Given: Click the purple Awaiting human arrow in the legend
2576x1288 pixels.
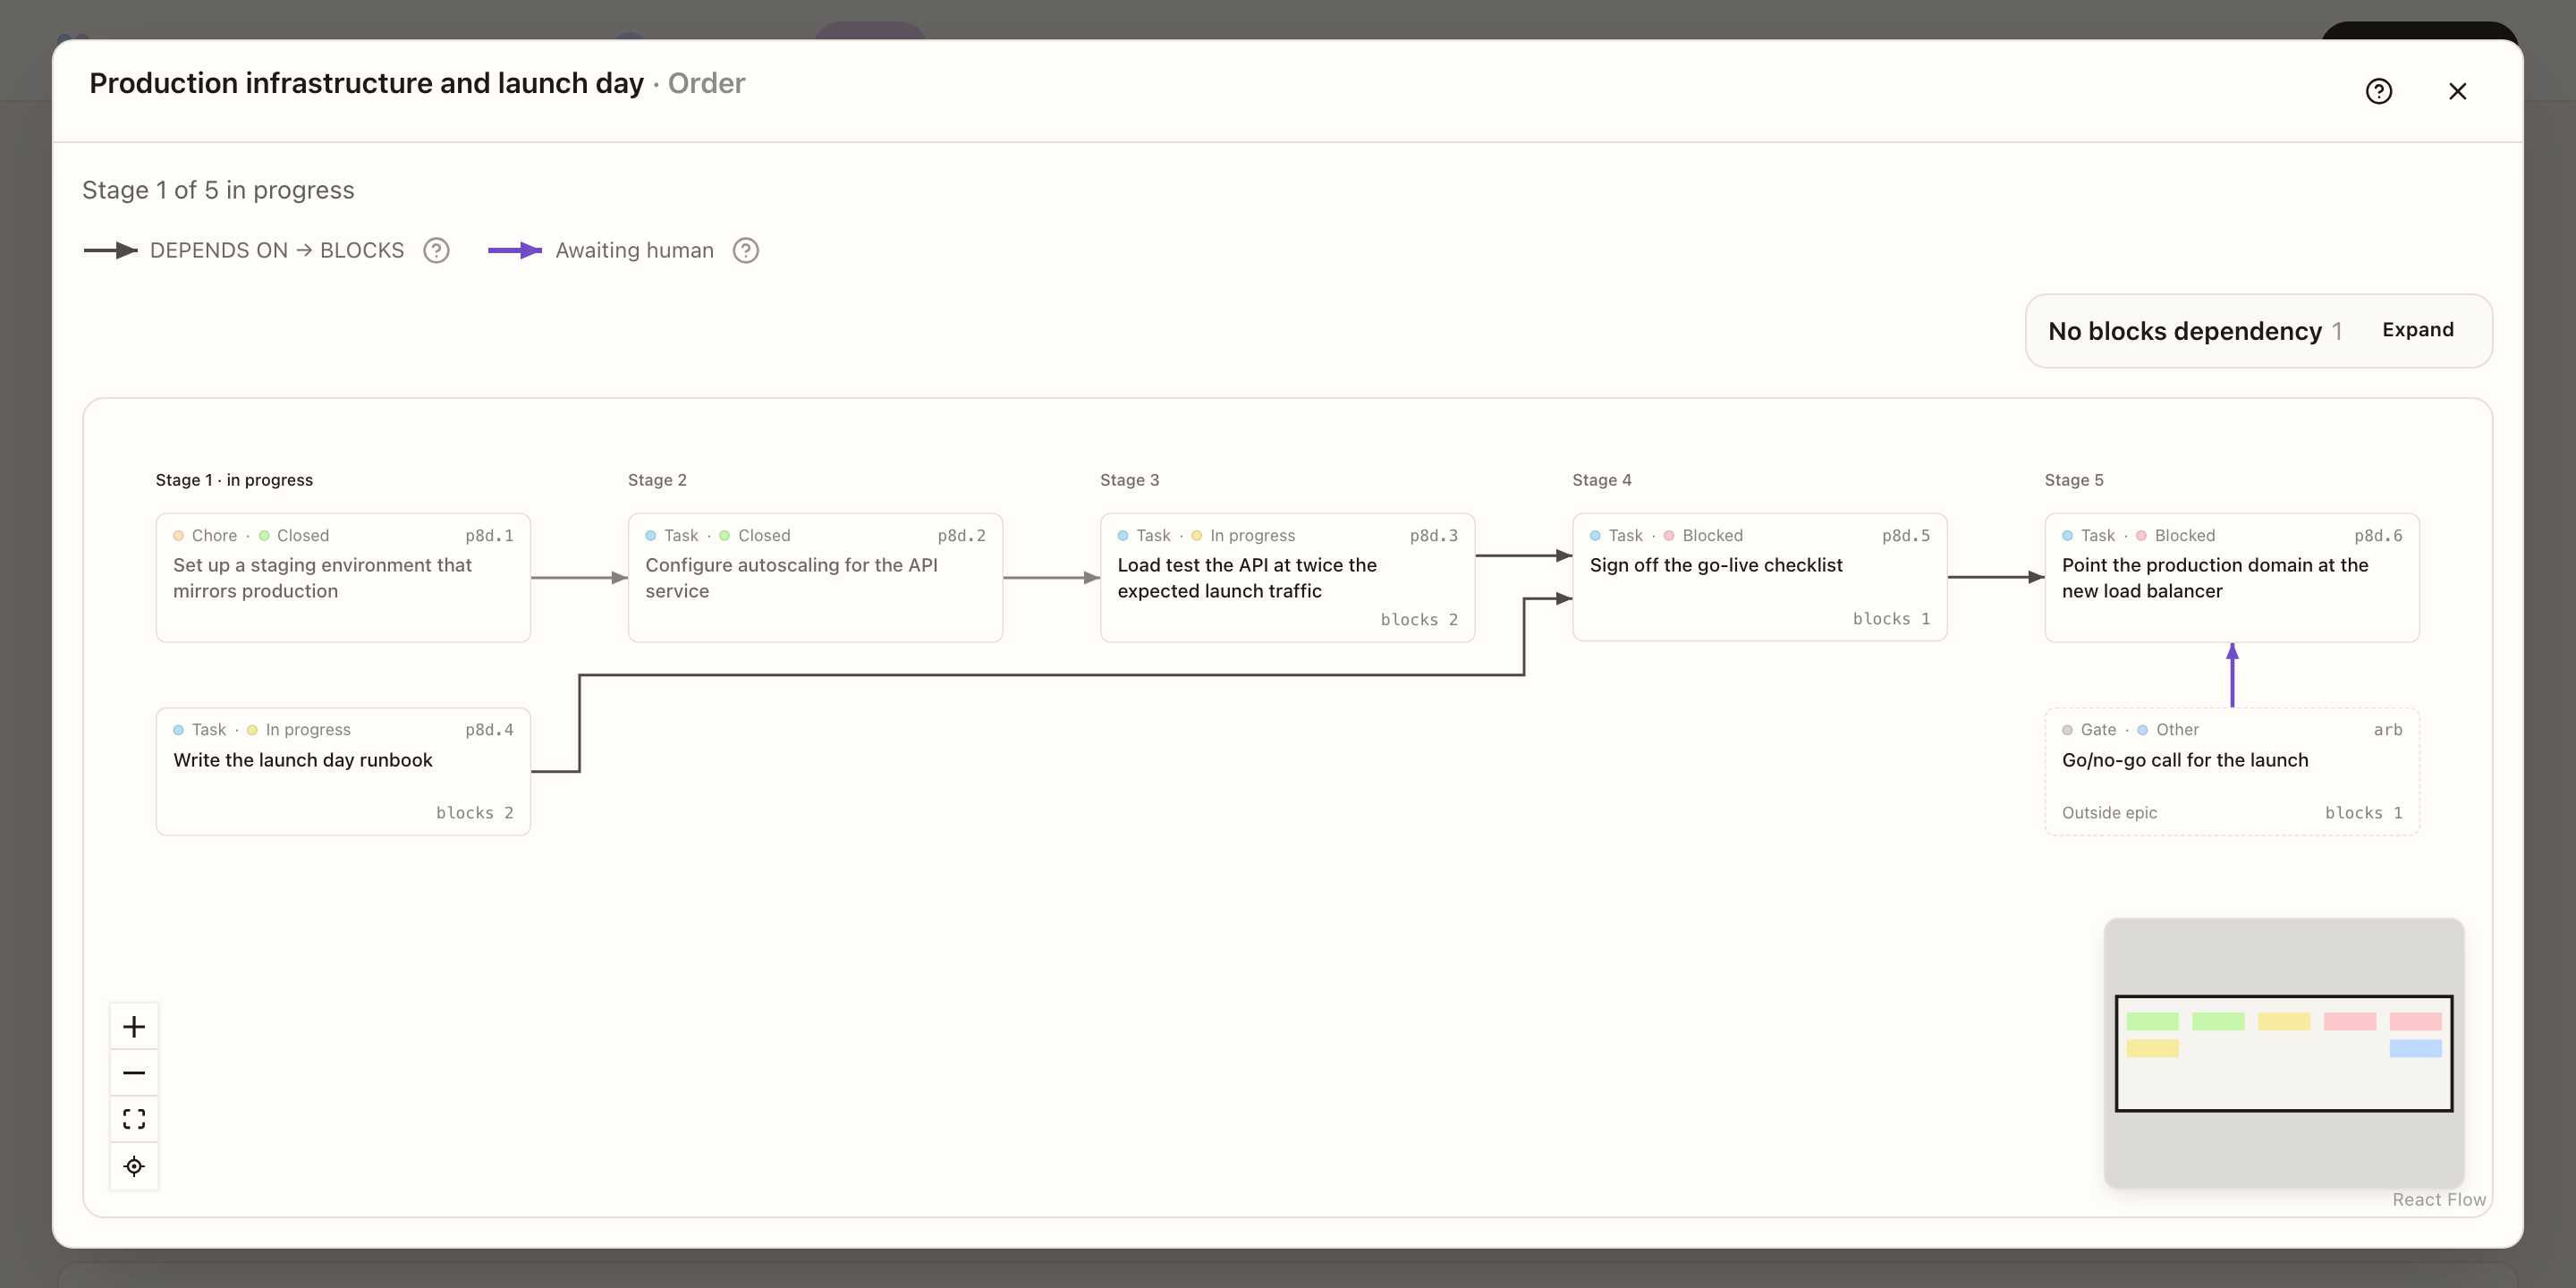Looking at the screenshot, I should pyautogui.click(x=515, y=250).
